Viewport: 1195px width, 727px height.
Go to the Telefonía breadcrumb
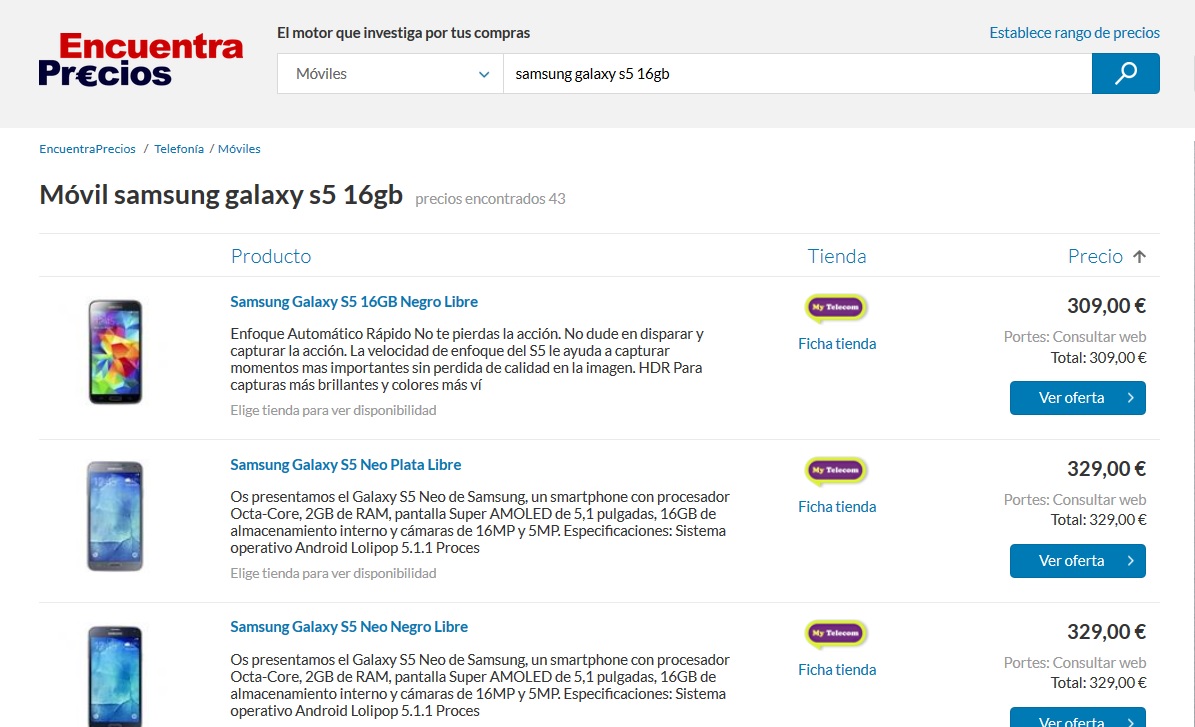point(179,149)
